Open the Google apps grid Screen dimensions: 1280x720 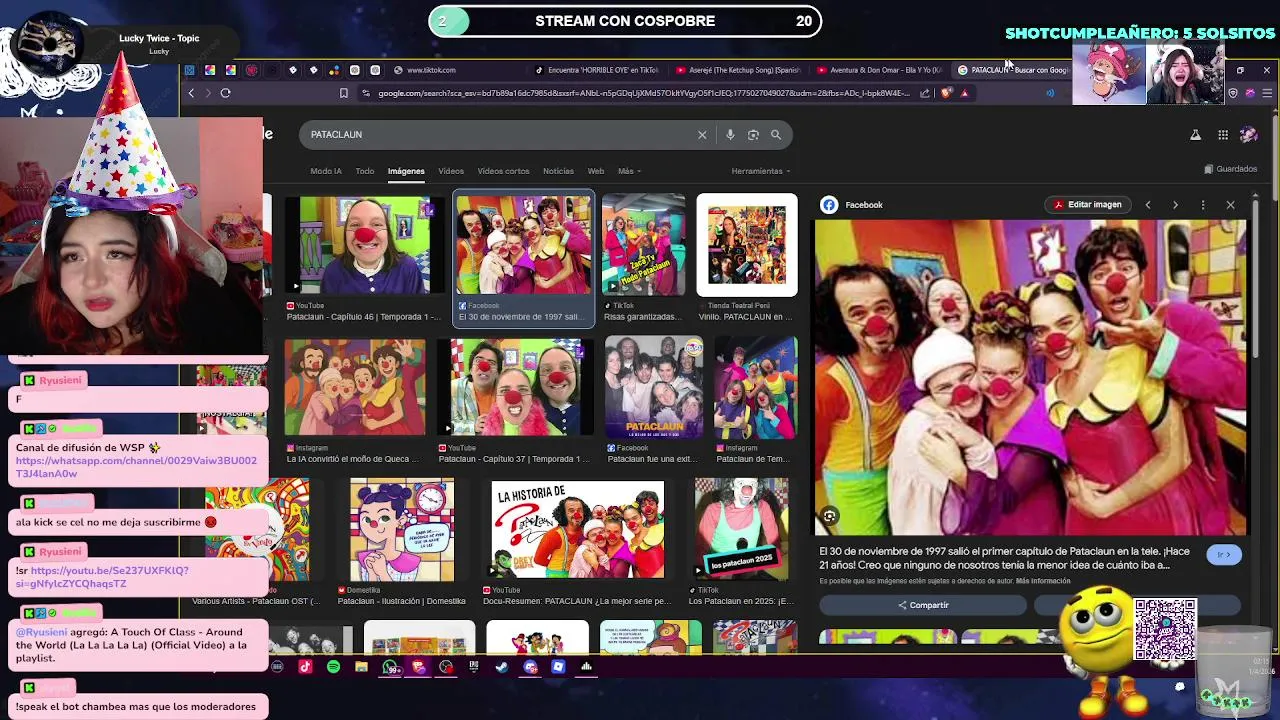point(1222,135)
